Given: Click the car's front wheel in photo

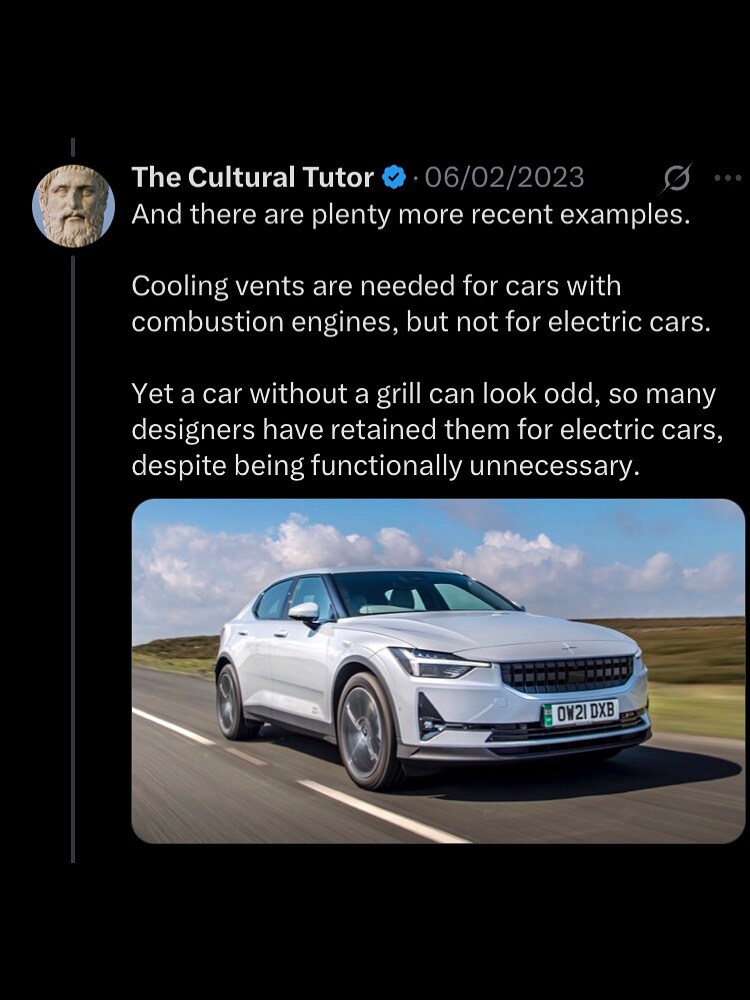Looking at the screenshot, I should [x=366, y=732].
